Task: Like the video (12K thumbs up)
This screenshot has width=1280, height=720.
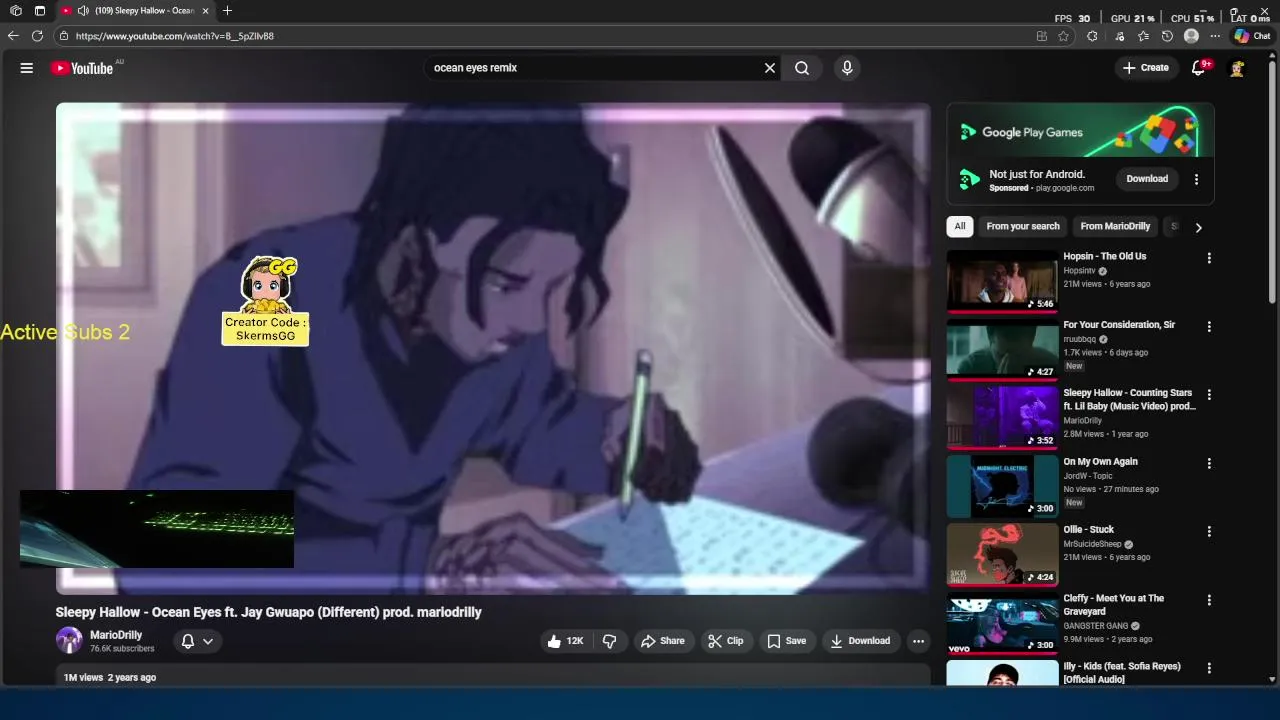Action: coord(566,641)
